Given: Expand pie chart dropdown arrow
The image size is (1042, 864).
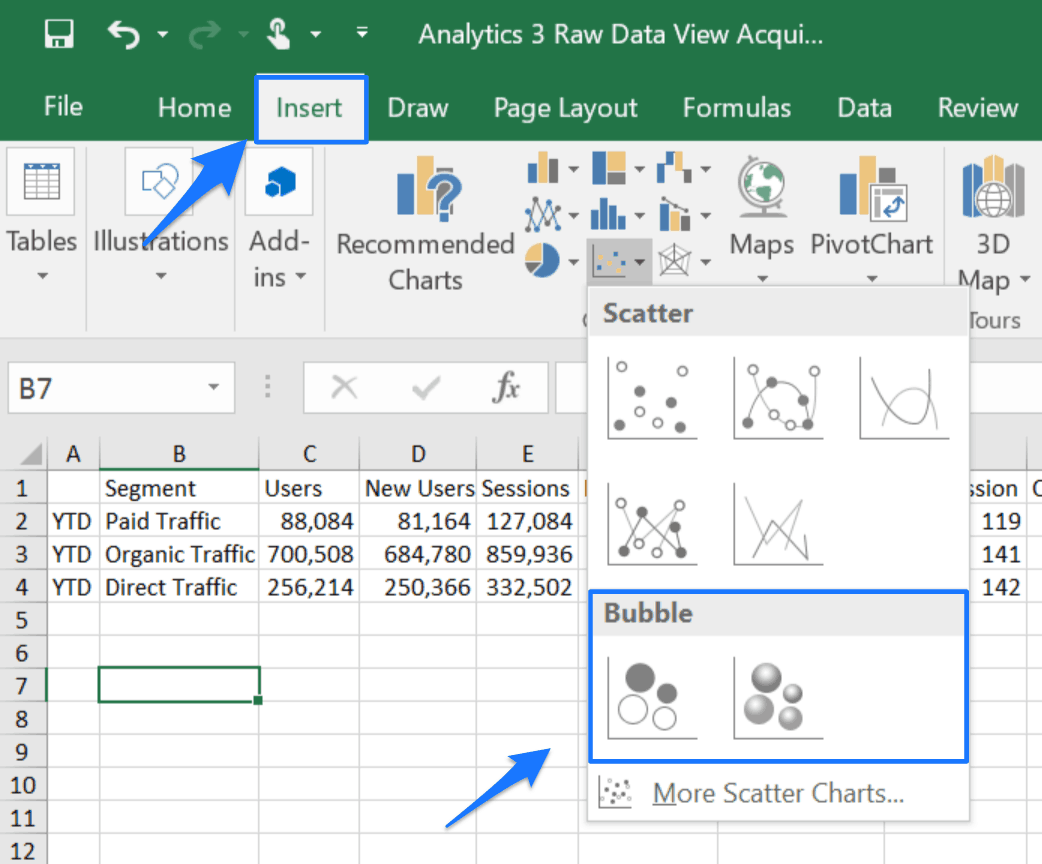Looking at the screenshot, I should [573, 262].
